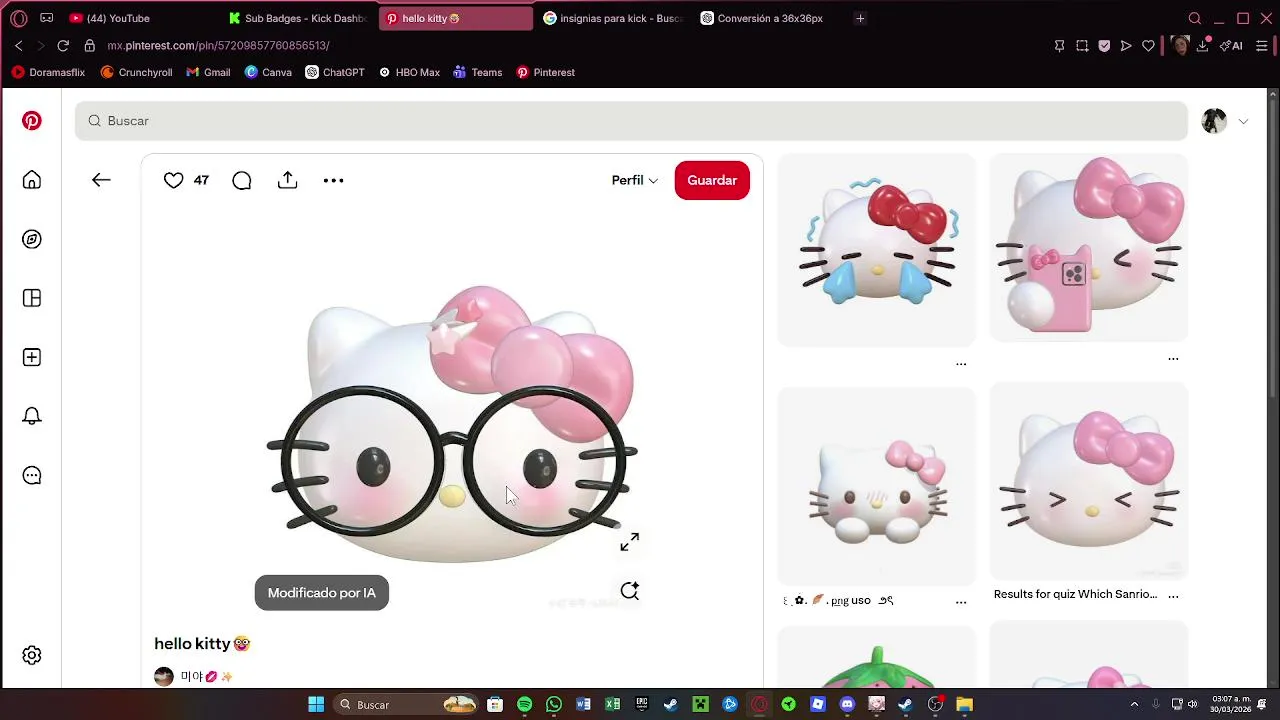
Task: Open options for the 'png uso' pin
Action: coord(961,602)
